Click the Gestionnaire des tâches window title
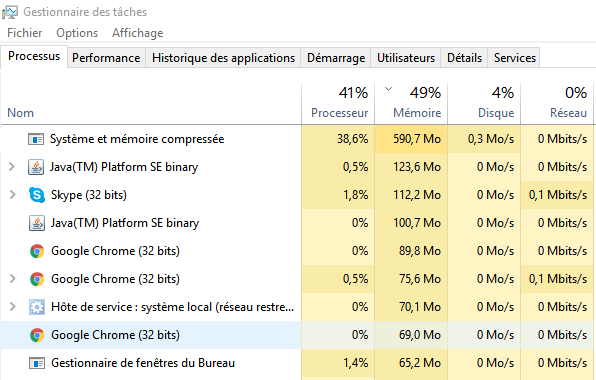The image size is (596, 380). pyautogui.click(x=85, y=12)
